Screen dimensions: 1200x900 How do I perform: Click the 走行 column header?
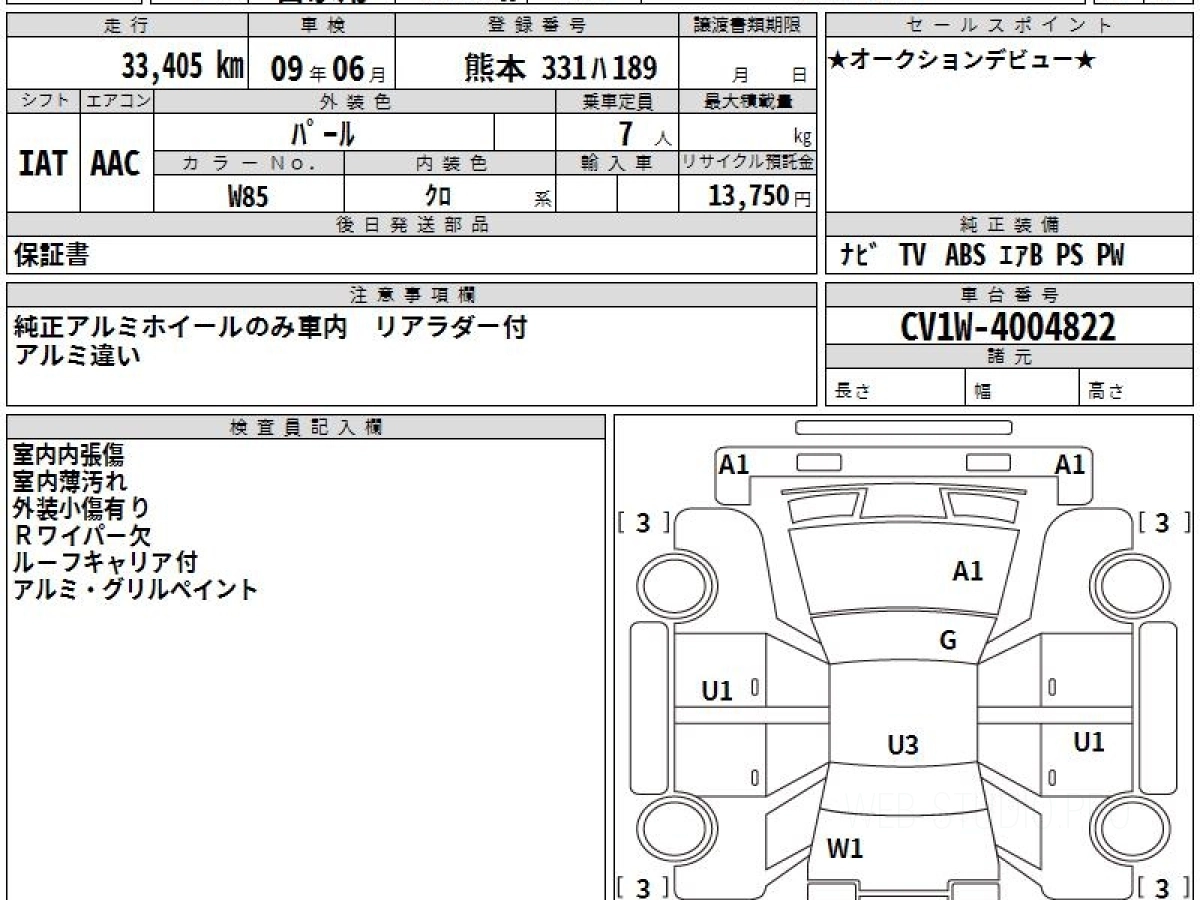click(127, 26)
